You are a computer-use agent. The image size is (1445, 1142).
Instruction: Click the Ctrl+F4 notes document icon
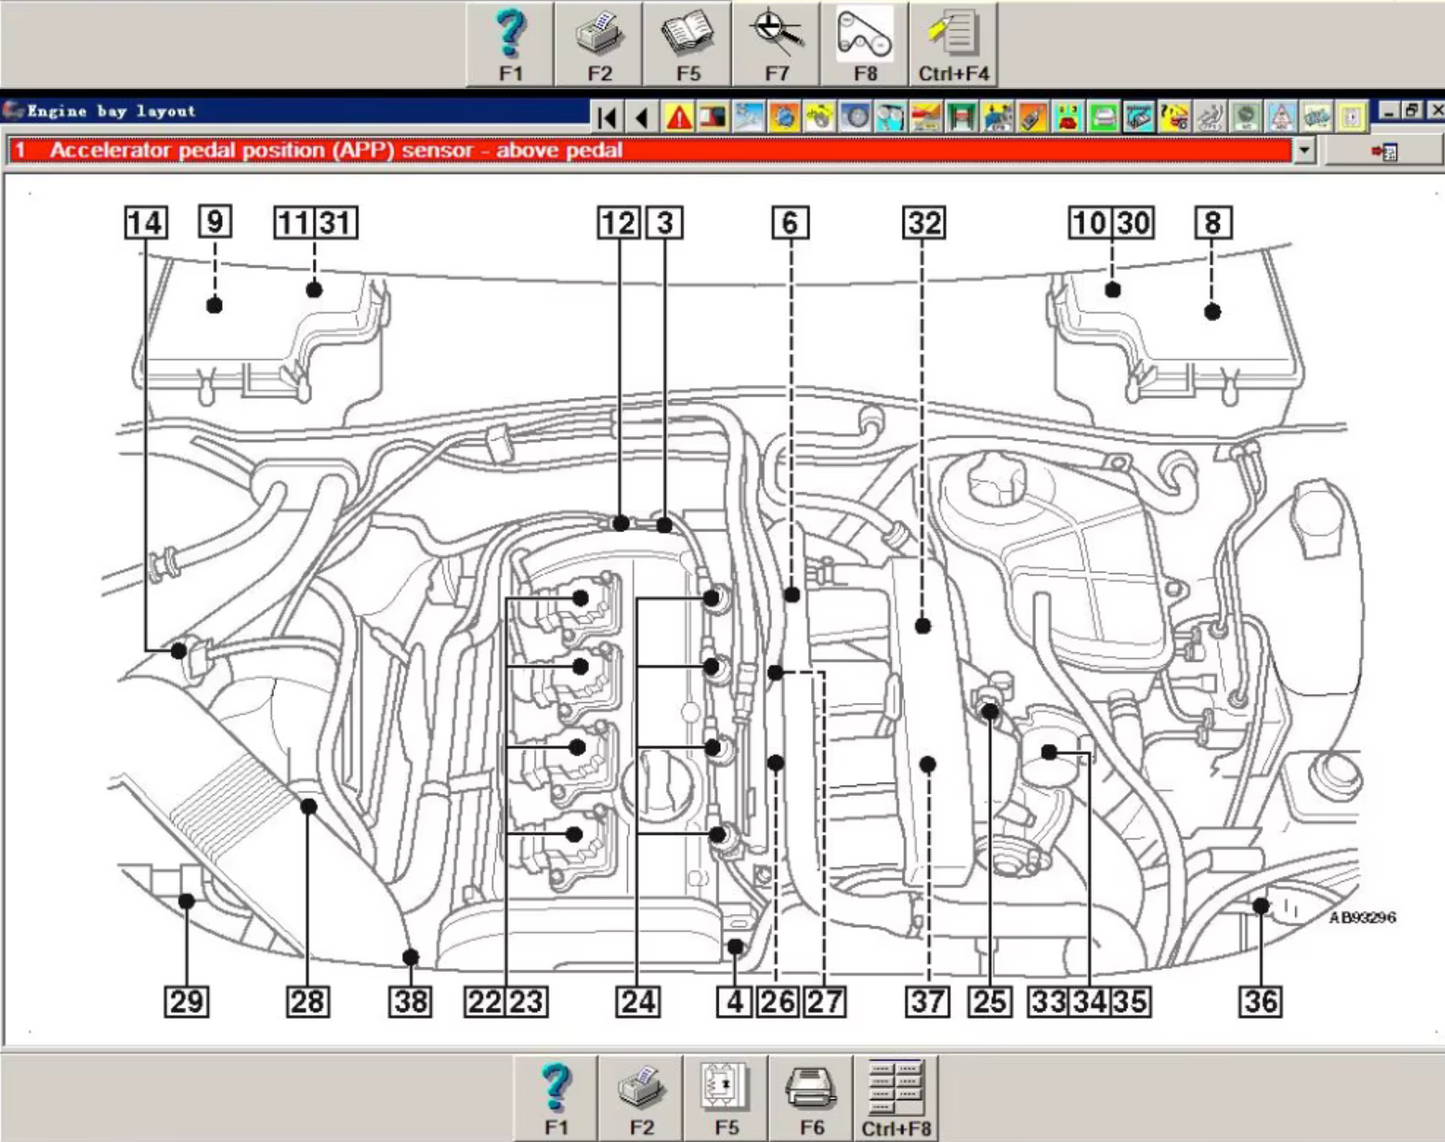coord(953,44)
